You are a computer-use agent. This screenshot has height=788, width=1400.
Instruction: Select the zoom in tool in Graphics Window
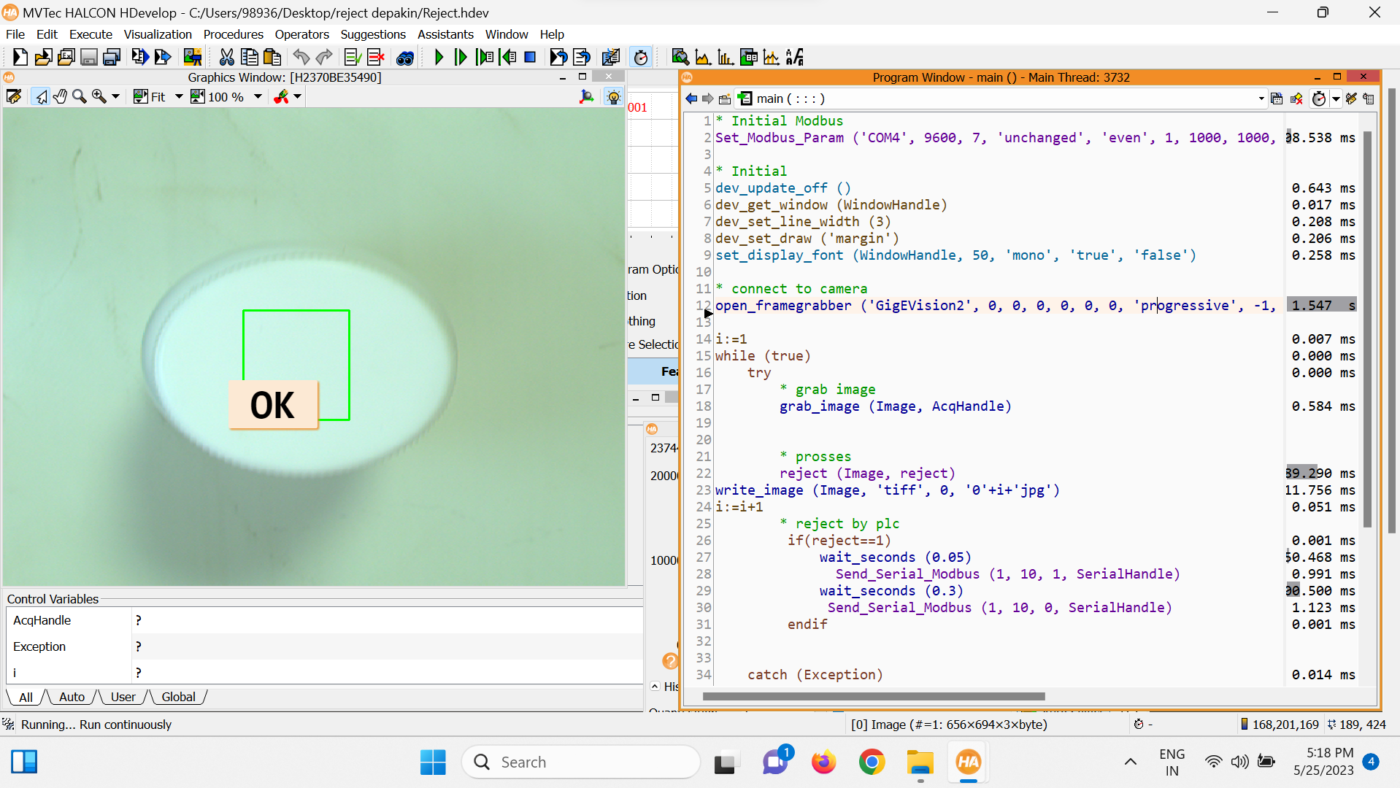pos(99,97)
